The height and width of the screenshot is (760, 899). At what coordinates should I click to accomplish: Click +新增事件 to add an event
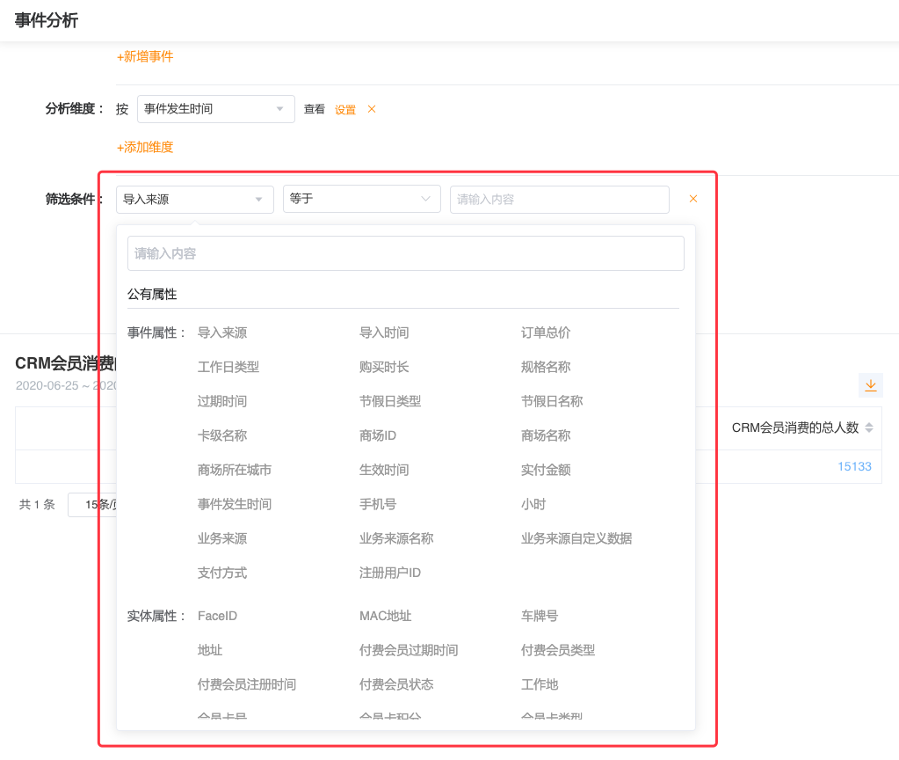click(x=145, y=57)
